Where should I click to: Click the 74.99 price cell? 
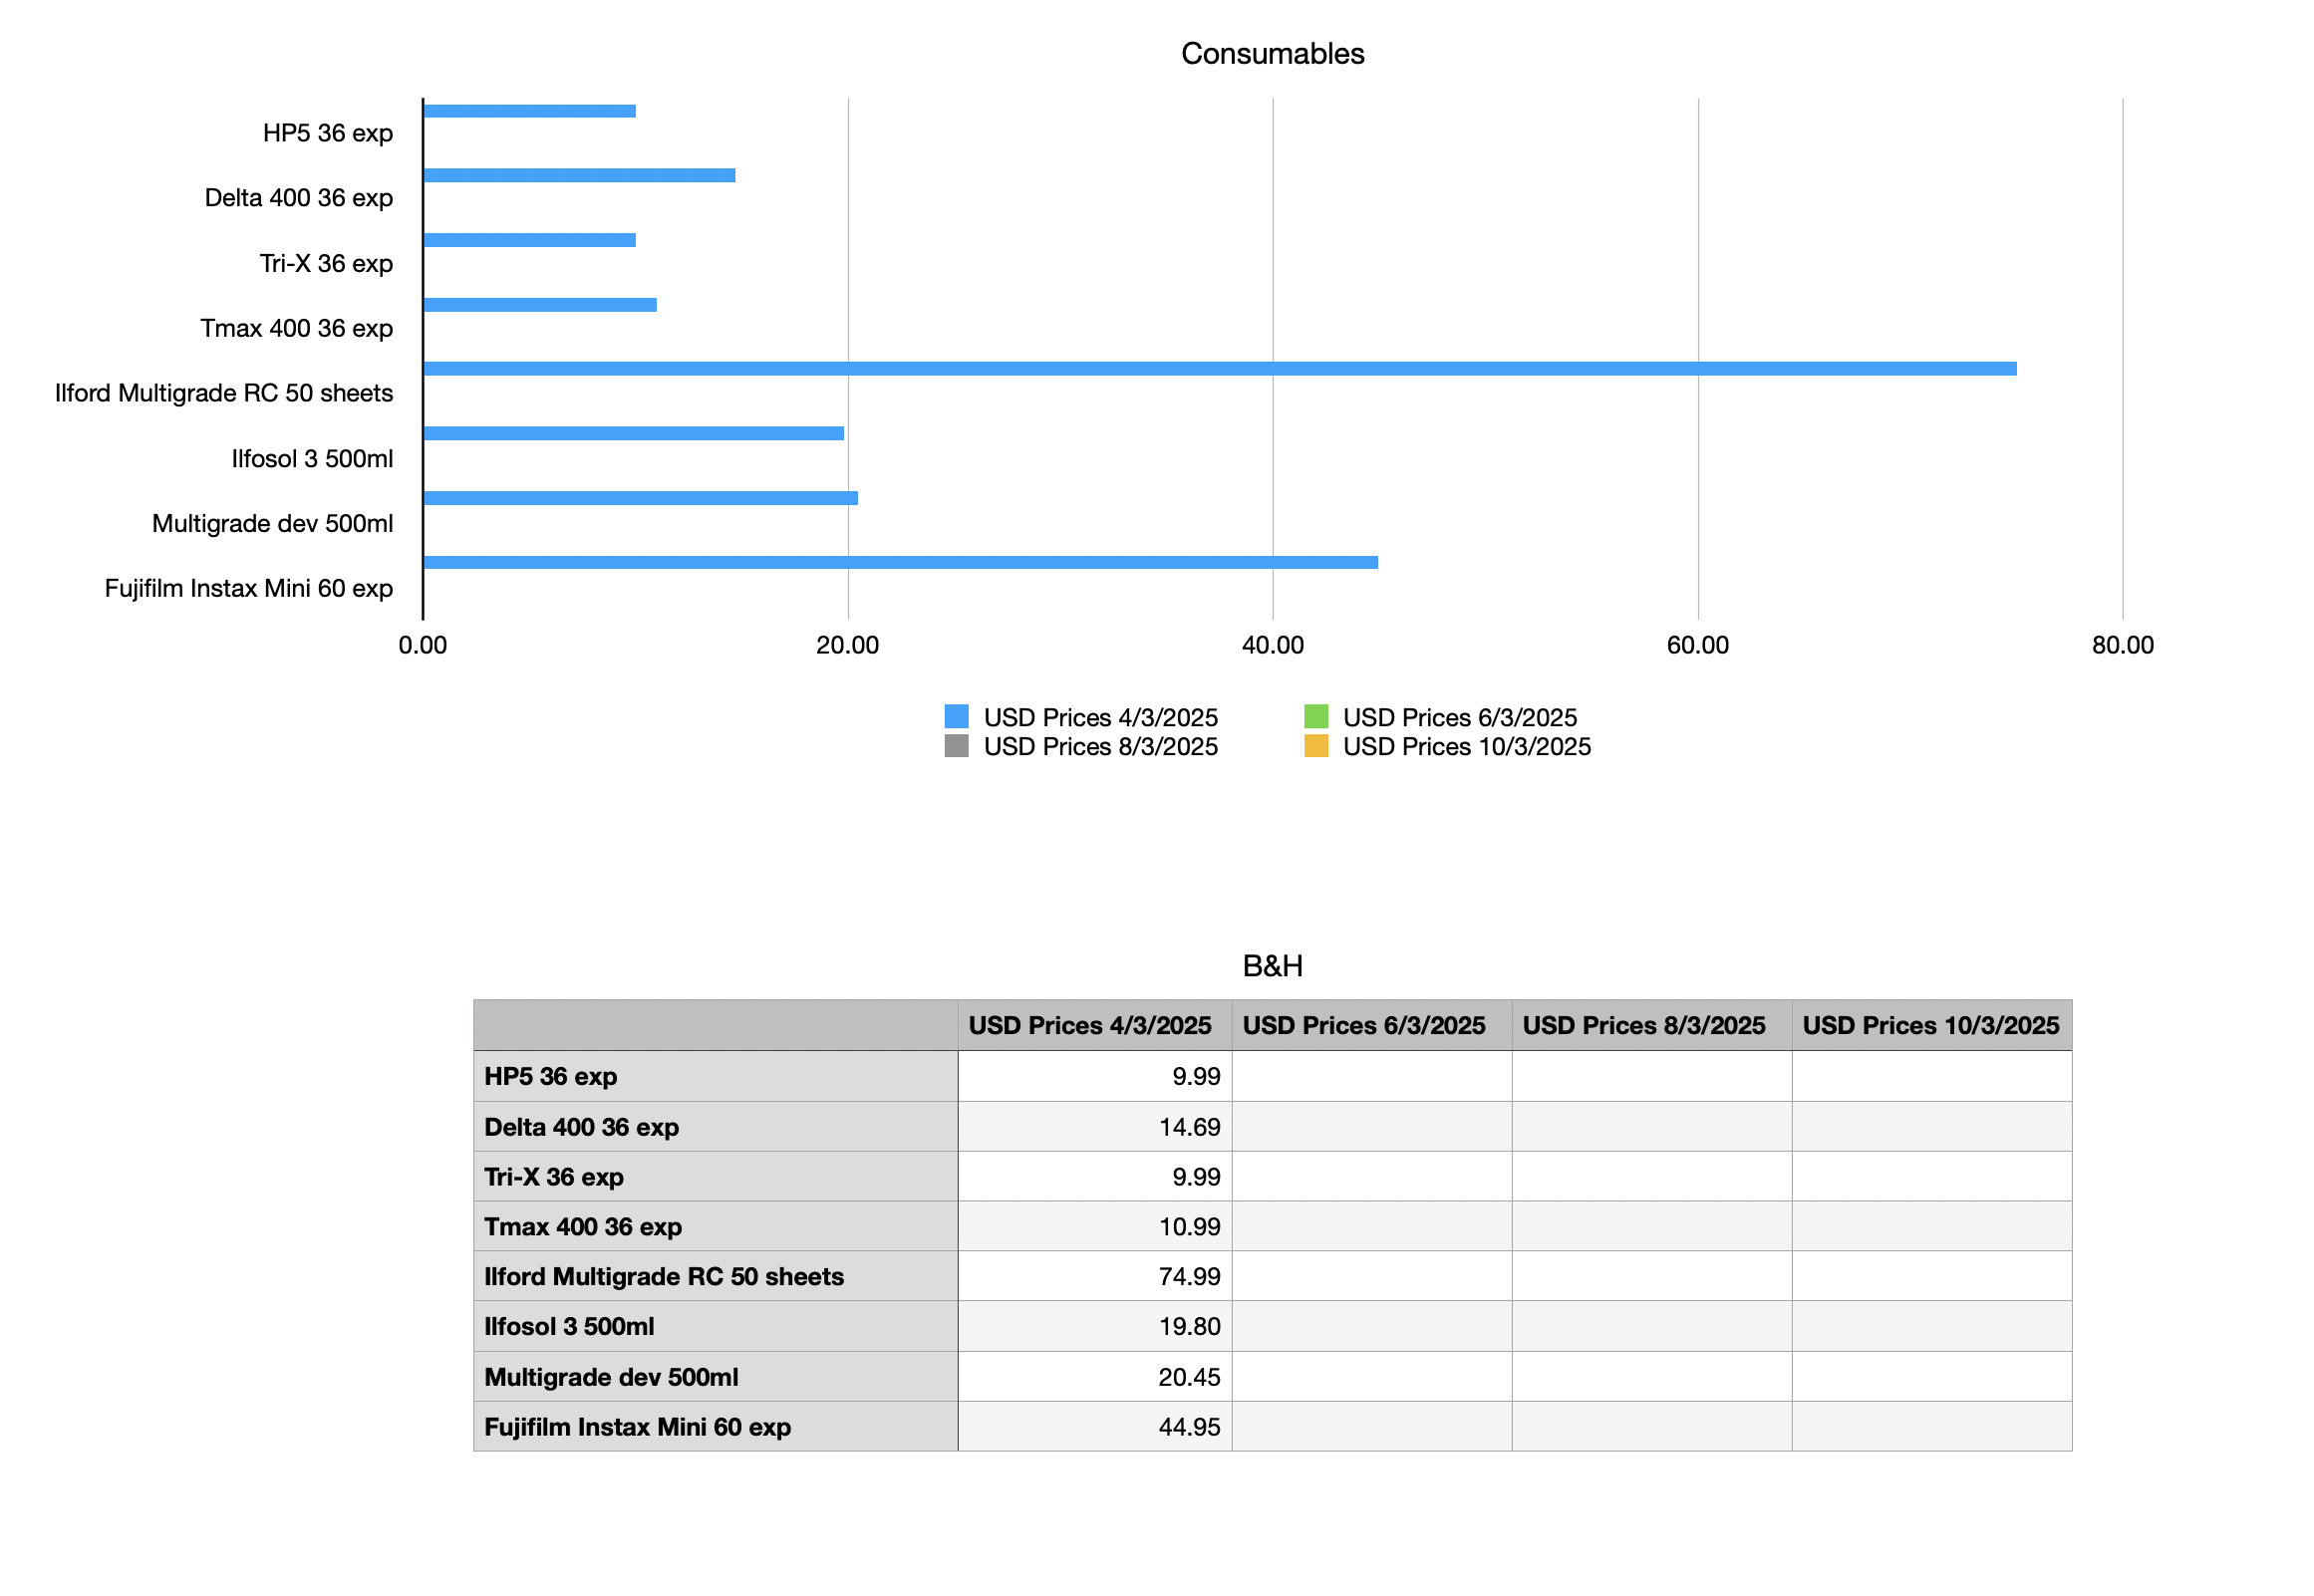click(x=1095, y=1277)
